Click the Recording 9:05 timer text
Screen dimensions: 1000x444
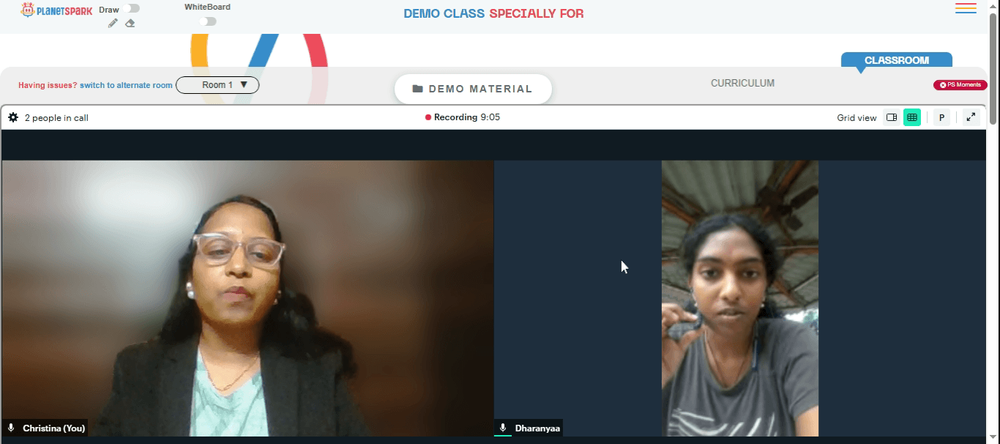467,117
